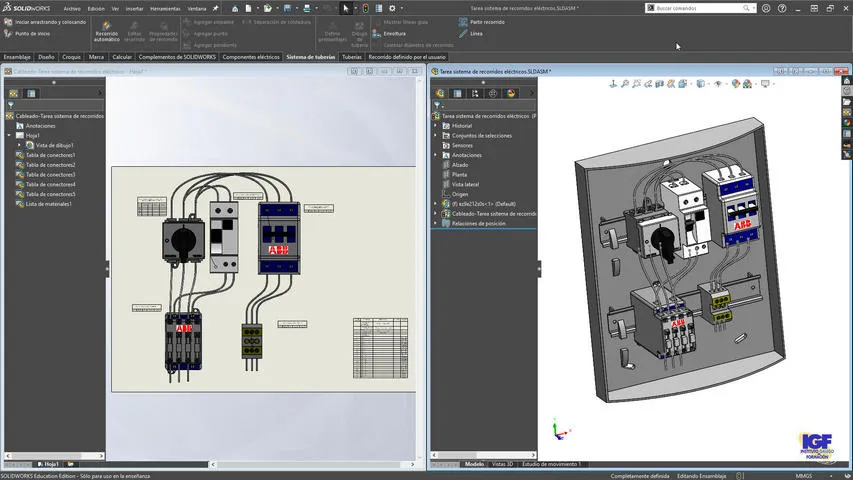Expand Anotaciones node in assembly tree
Image resolution: width=853 pixels, height=480 pixels.
[435, 155]
